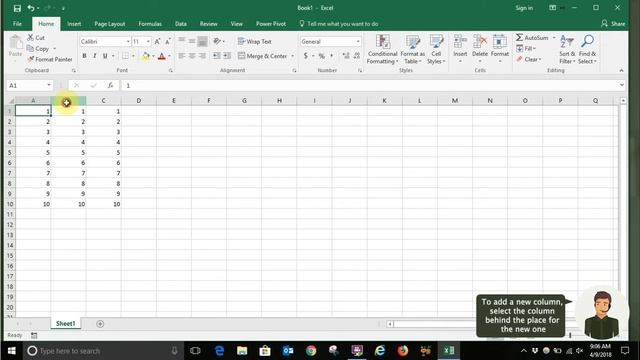Apply the accounting dollar format
Screen dimensions: 640x360
tap(306, 56)
